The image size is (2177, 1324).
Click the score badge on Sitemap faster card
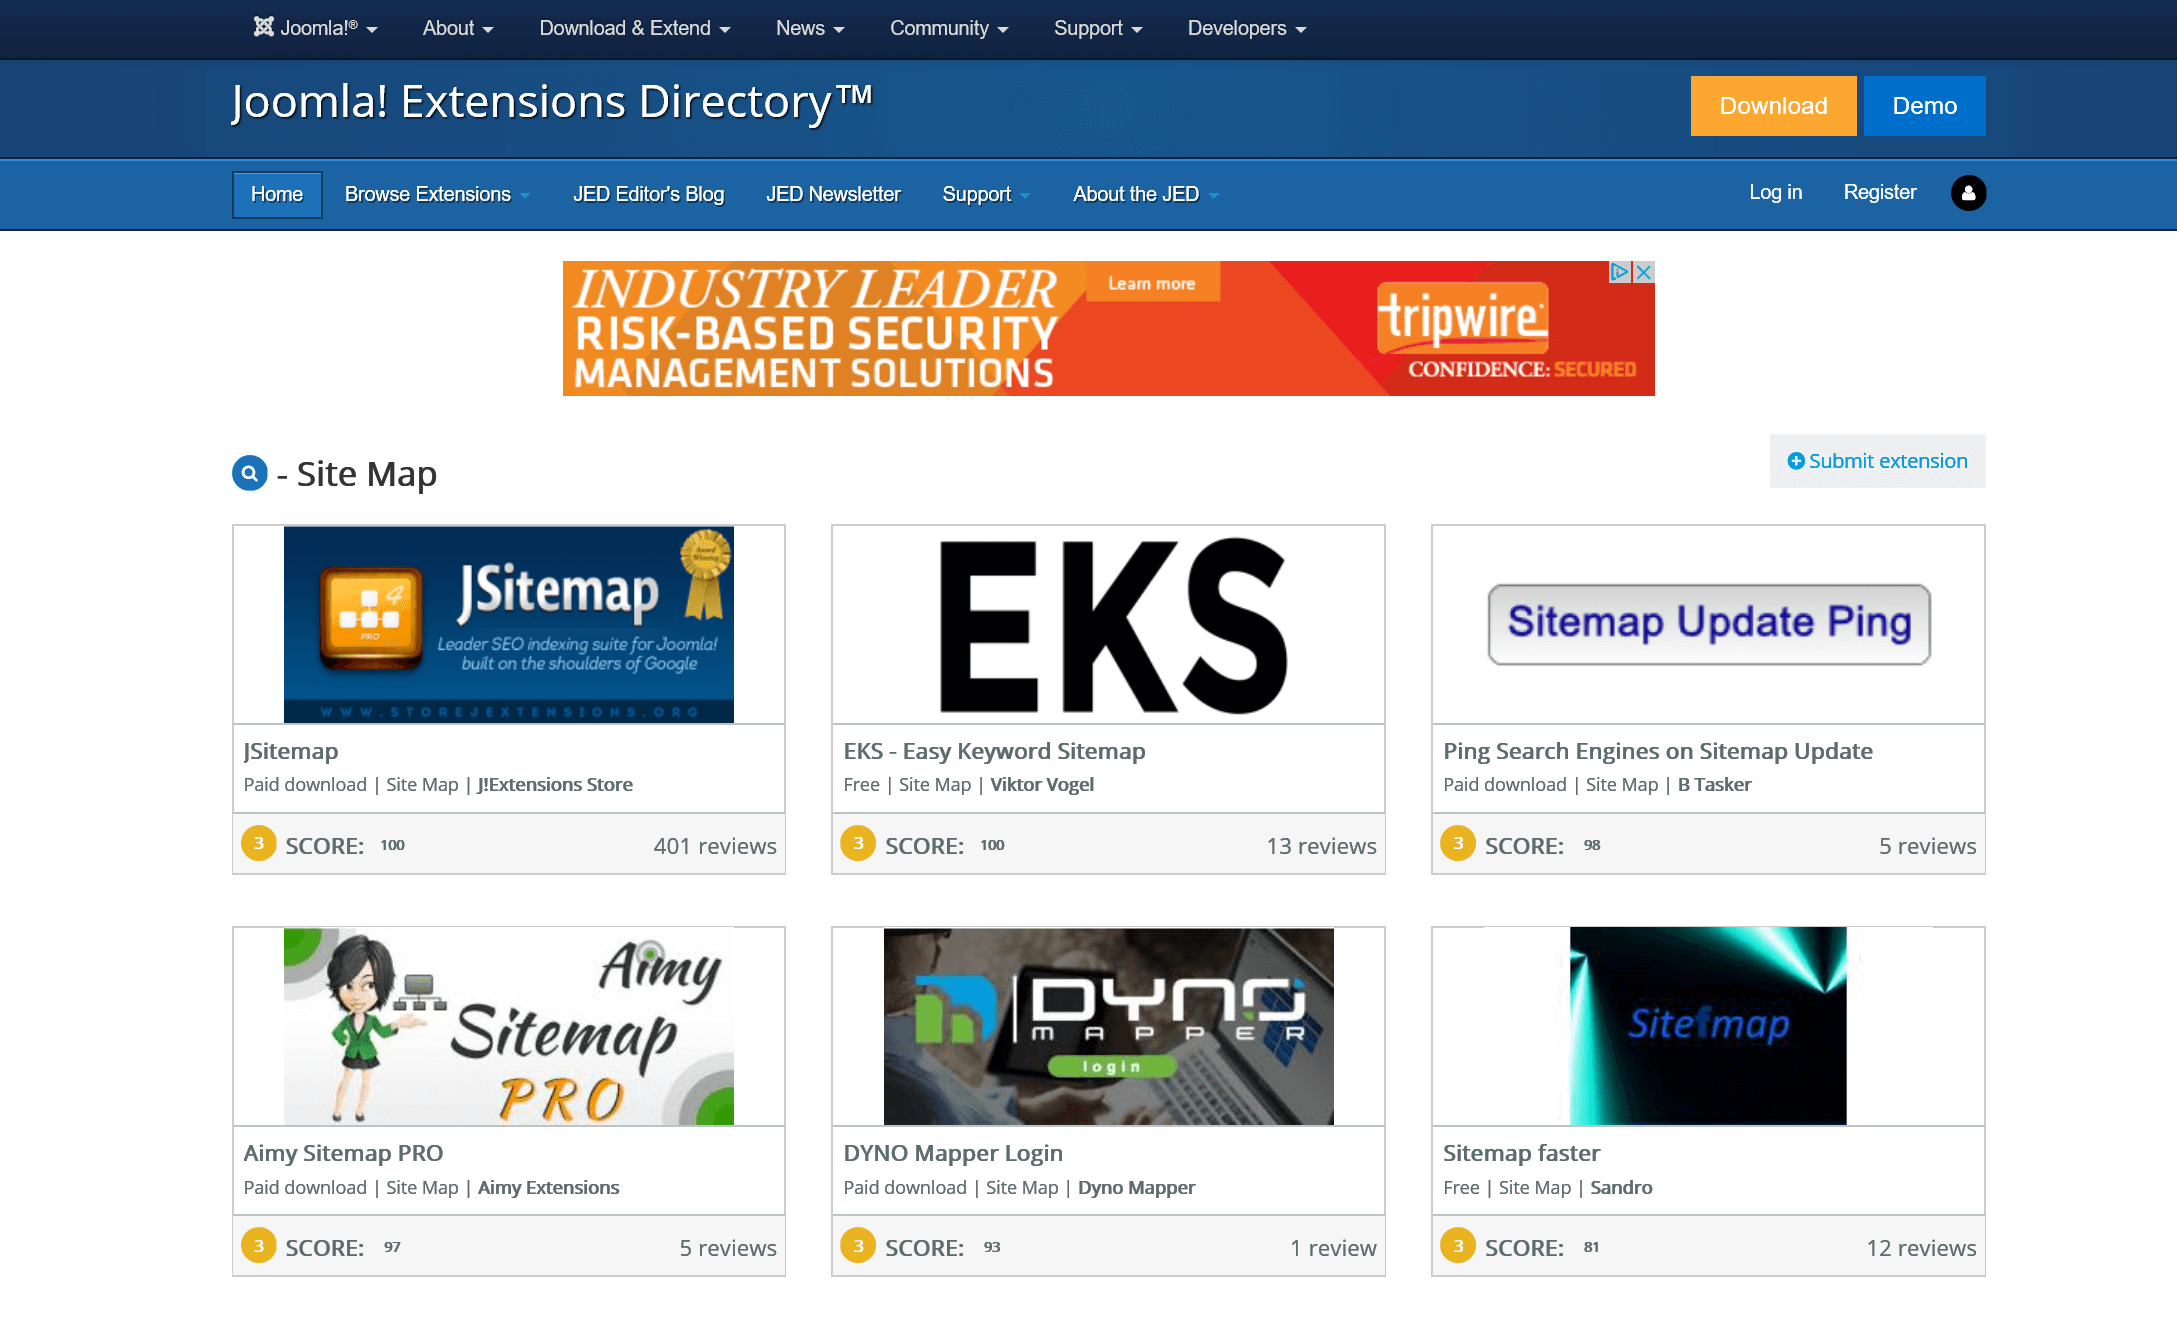click(x=1458, y=1246)
